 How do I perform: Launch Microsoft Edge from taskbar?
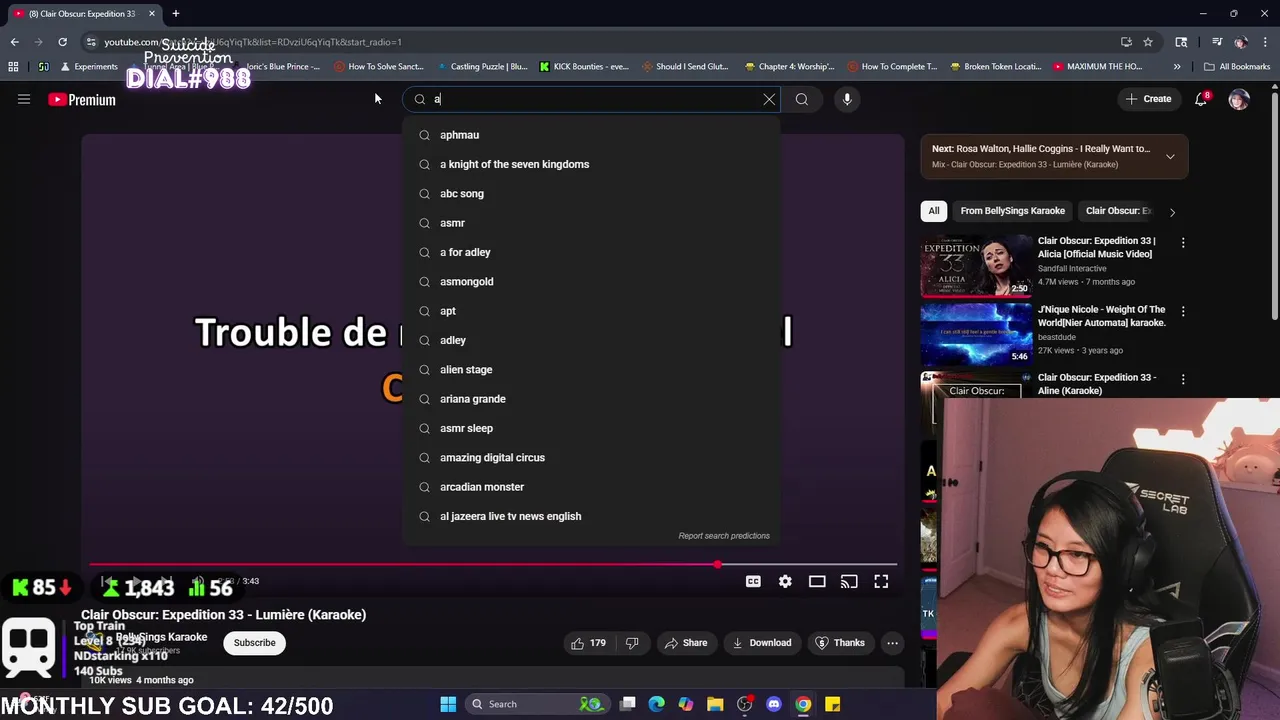(x=657, y=704)
